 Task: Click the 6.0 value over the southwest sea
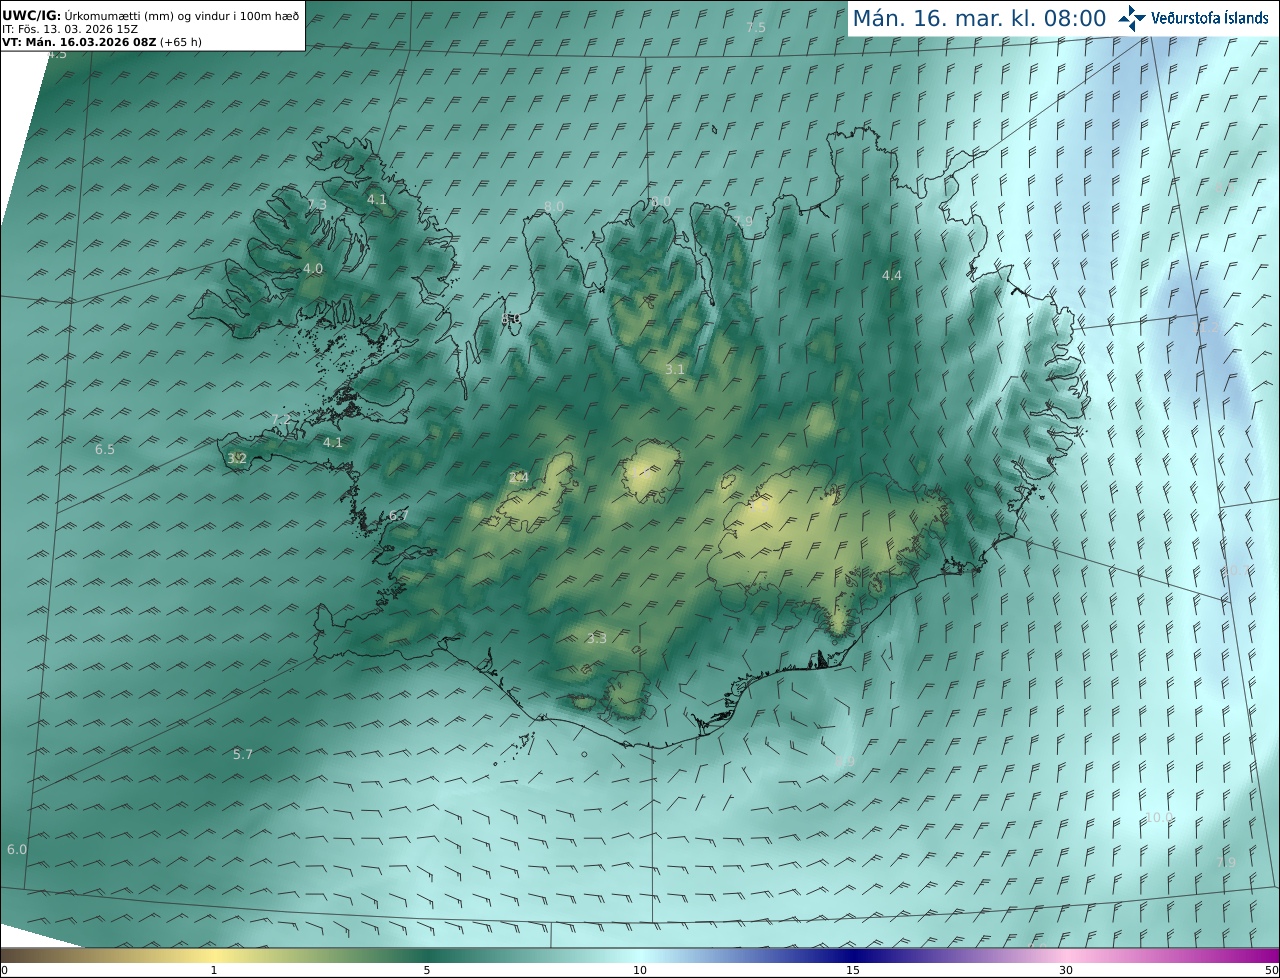tap(17, 849)
